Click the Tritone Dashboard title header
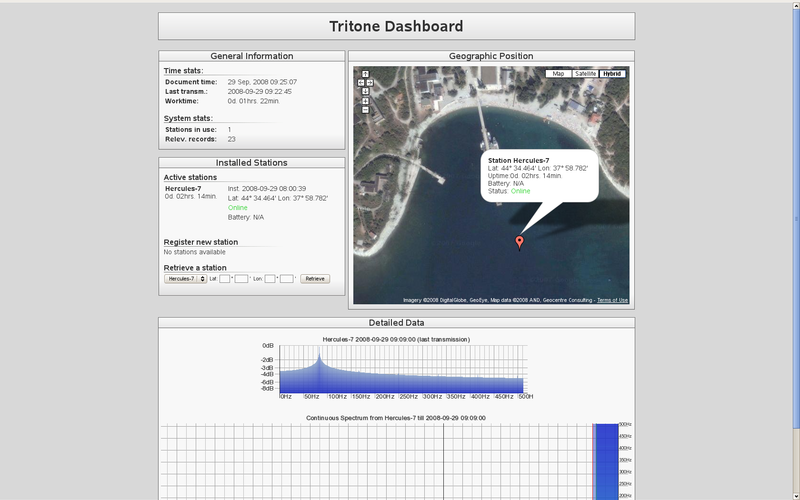Viewport: 800px width, 500px height. (x=396, y=26)
